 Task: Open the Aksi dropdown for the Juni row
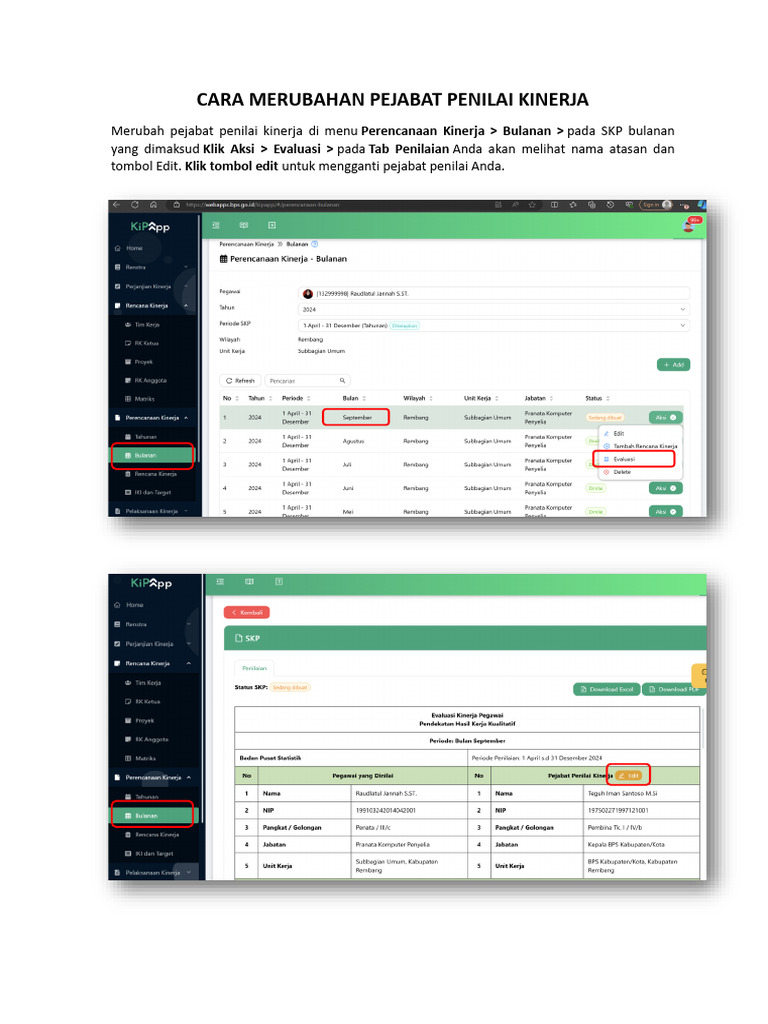click(665, 488)
